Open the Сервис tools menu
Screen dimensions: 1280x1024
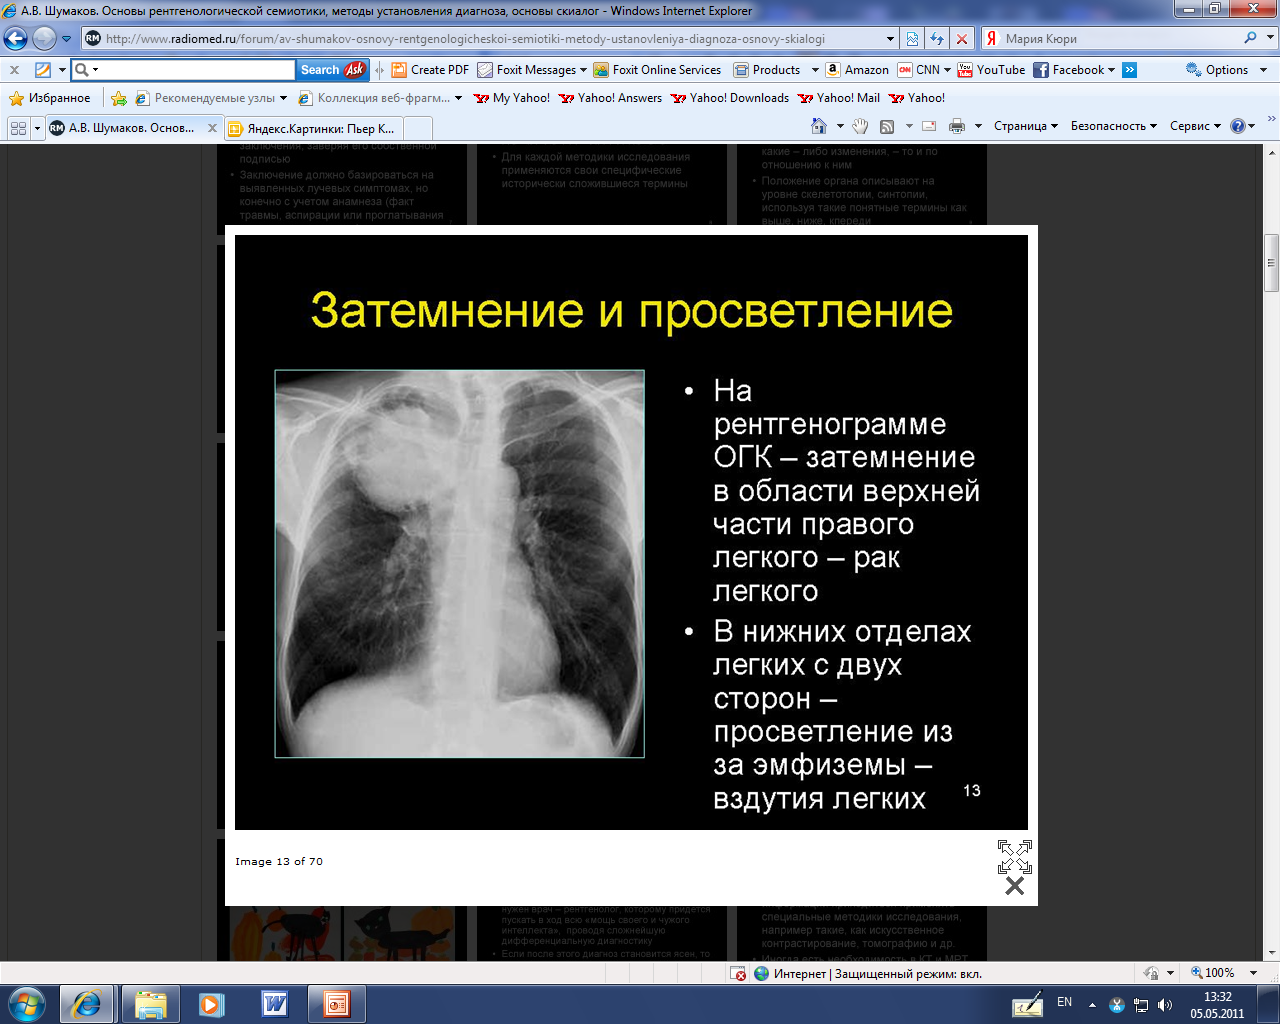click(x=1195, y=126)
